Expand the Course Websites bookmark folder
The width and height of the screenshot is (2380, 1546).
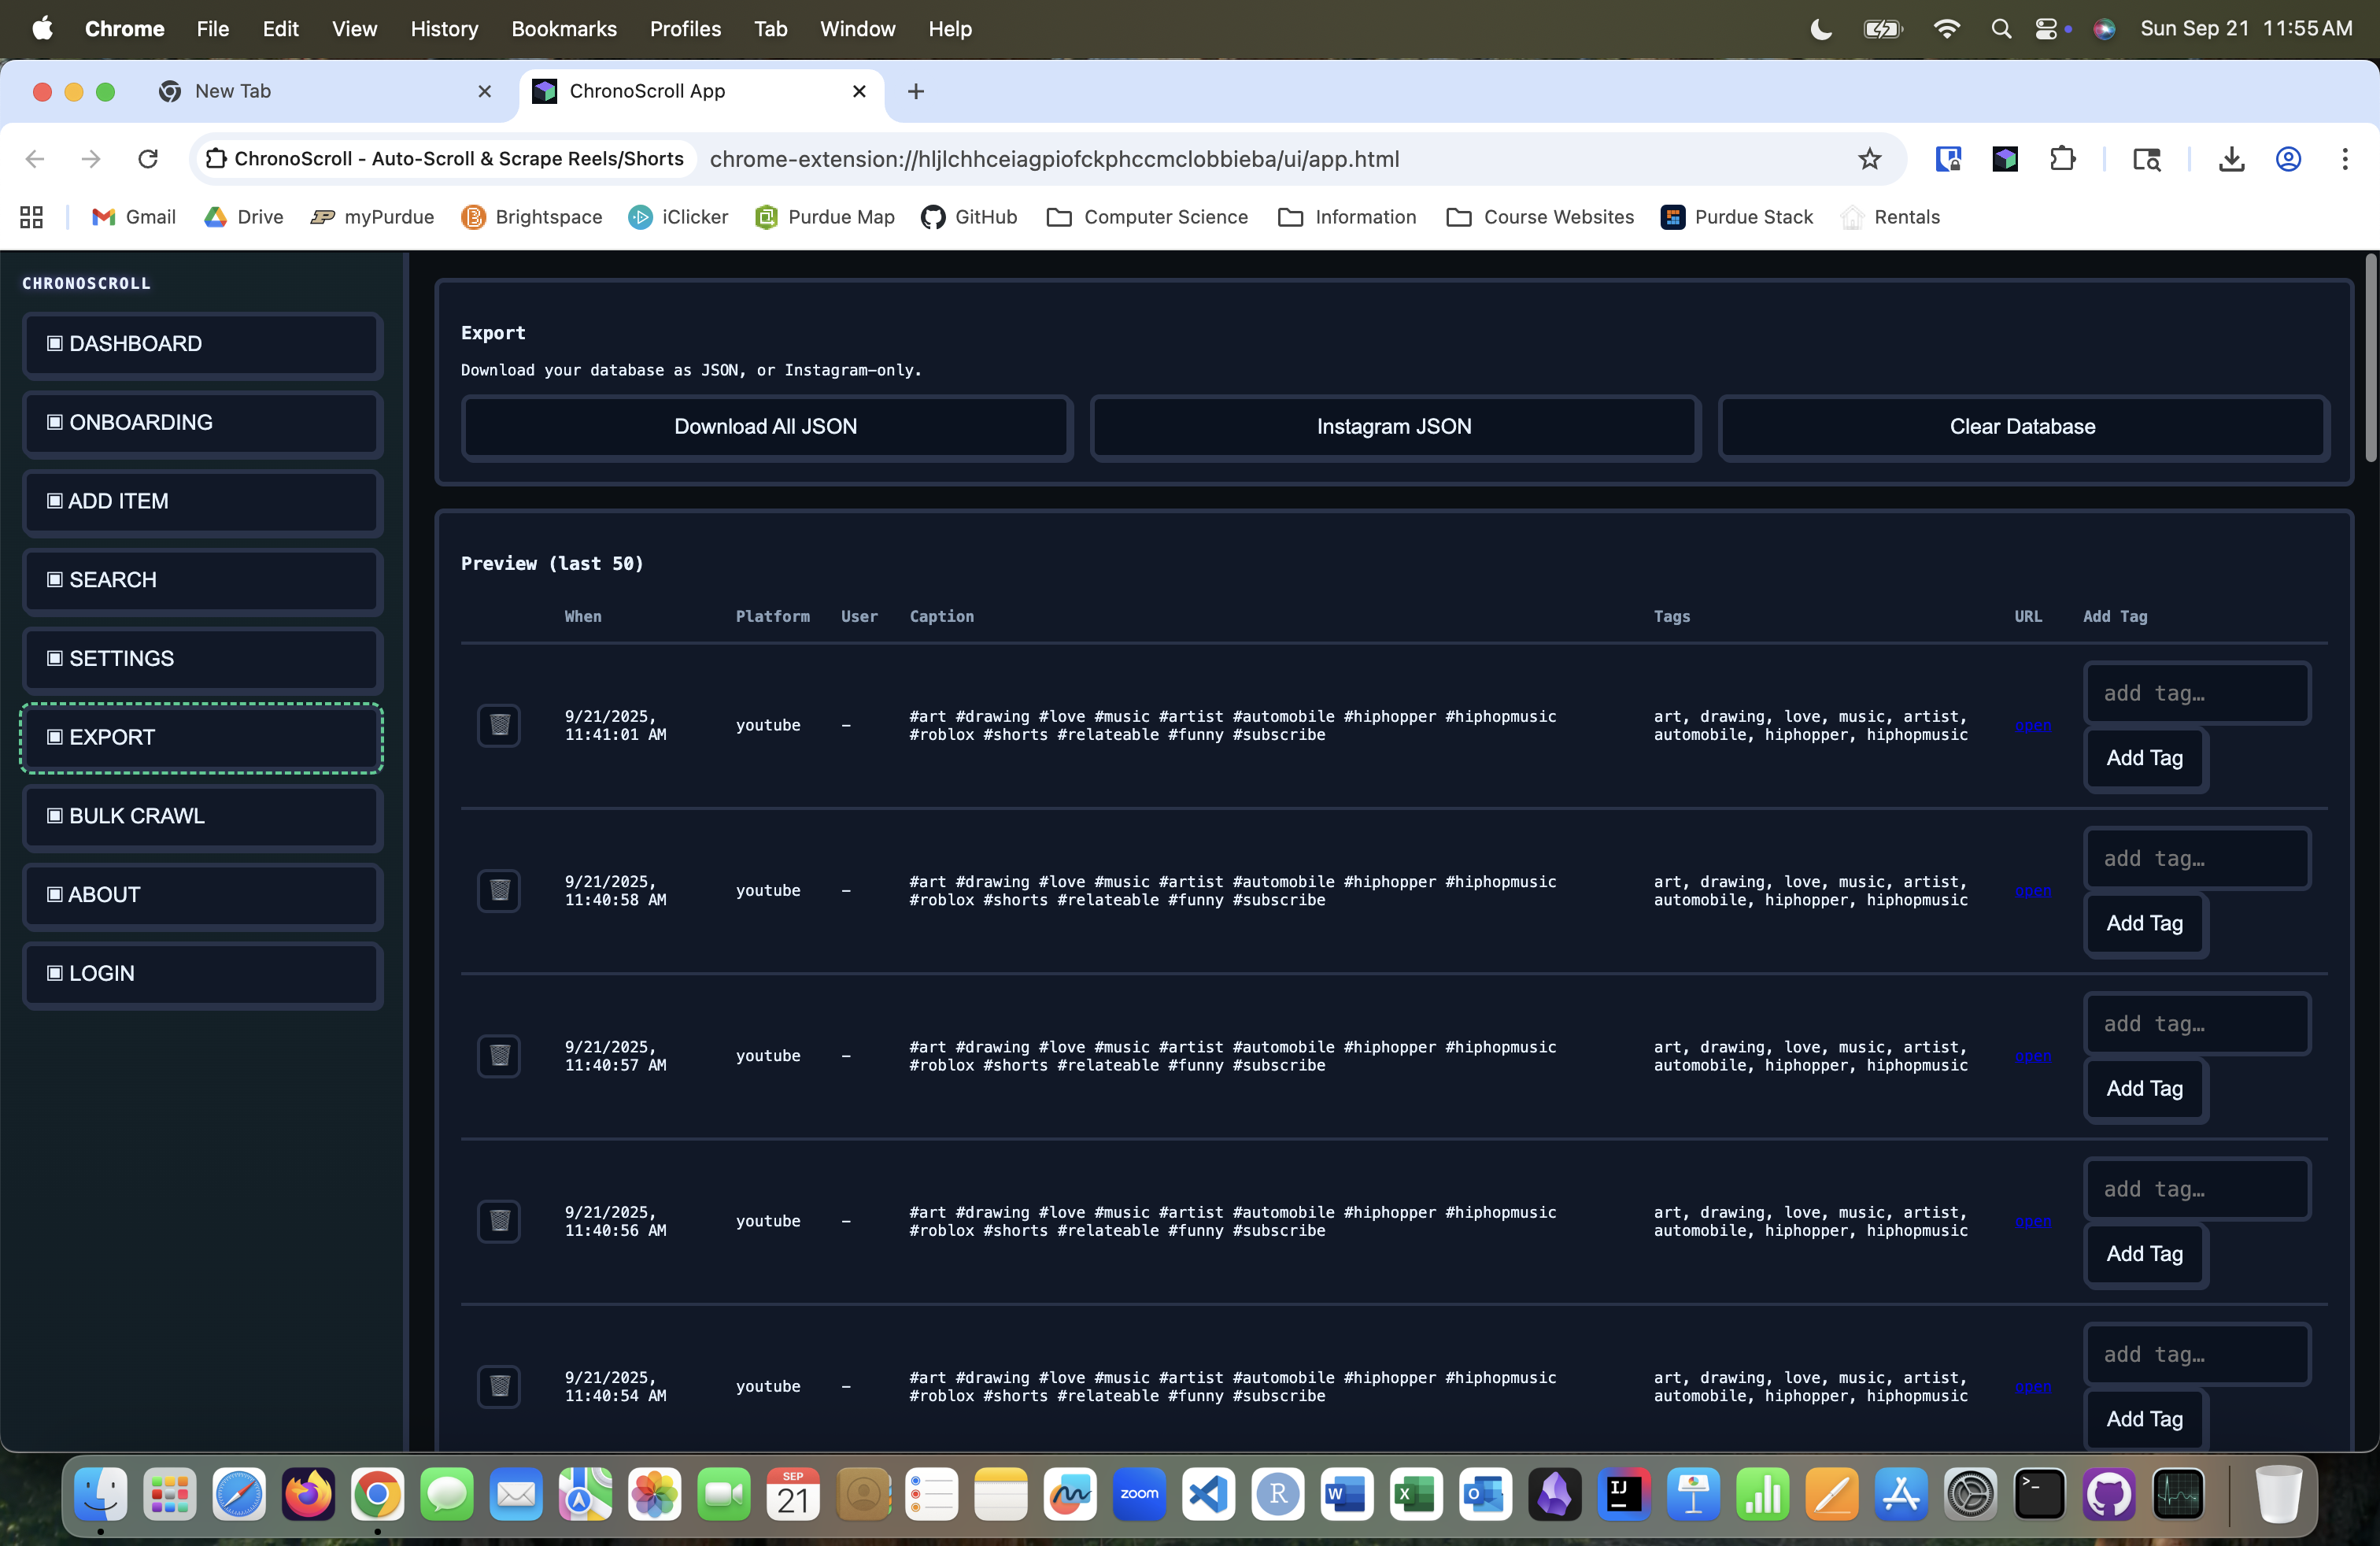pyautogui.click(x=1540, y=217)
